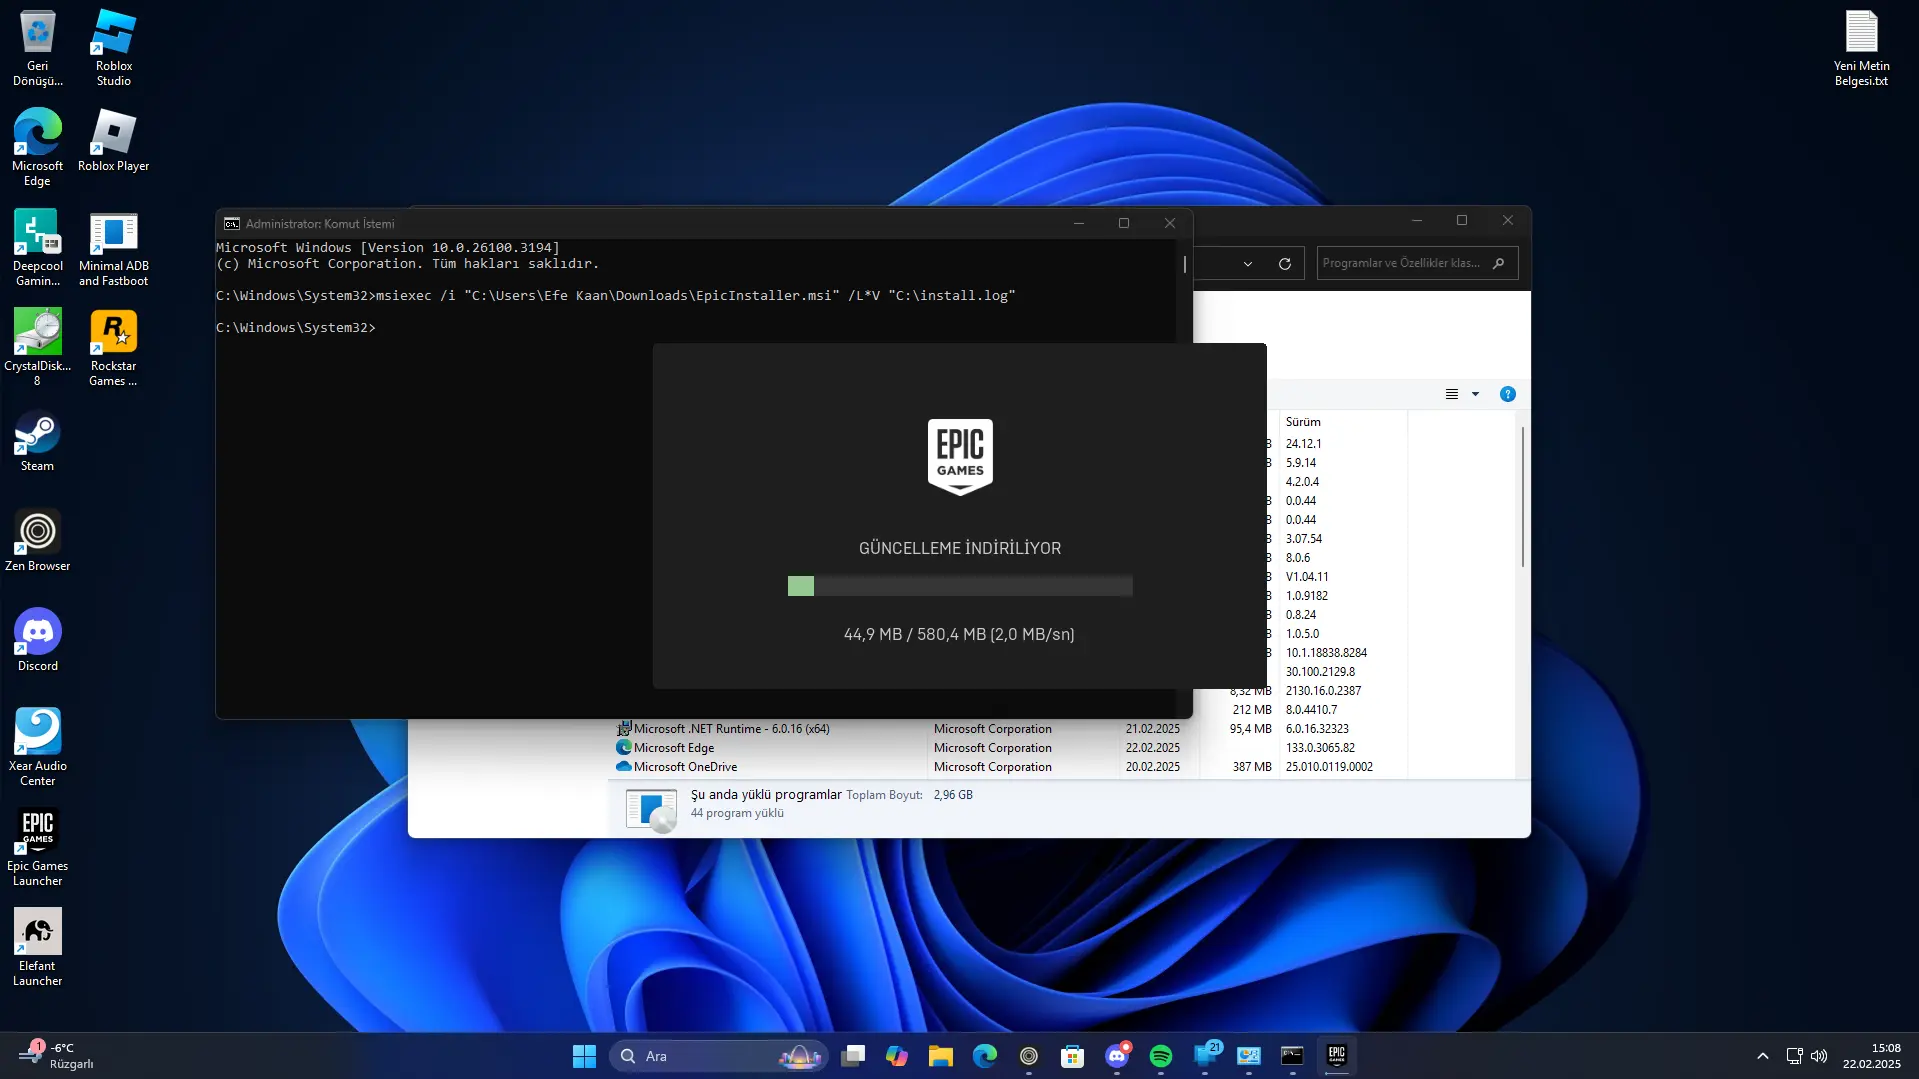Select the Discord desktop shortcut
Image resolution: width=1919 pixels, height=1079 pixels.
pyautogui.click(x=37, y=640)
